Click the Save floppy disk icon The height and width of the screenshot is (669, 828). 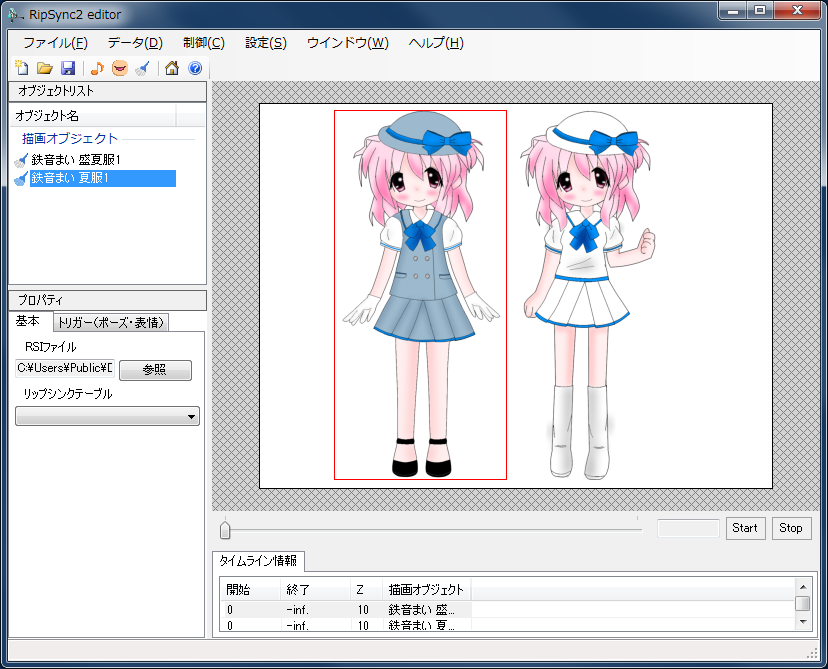pos(68,68)
